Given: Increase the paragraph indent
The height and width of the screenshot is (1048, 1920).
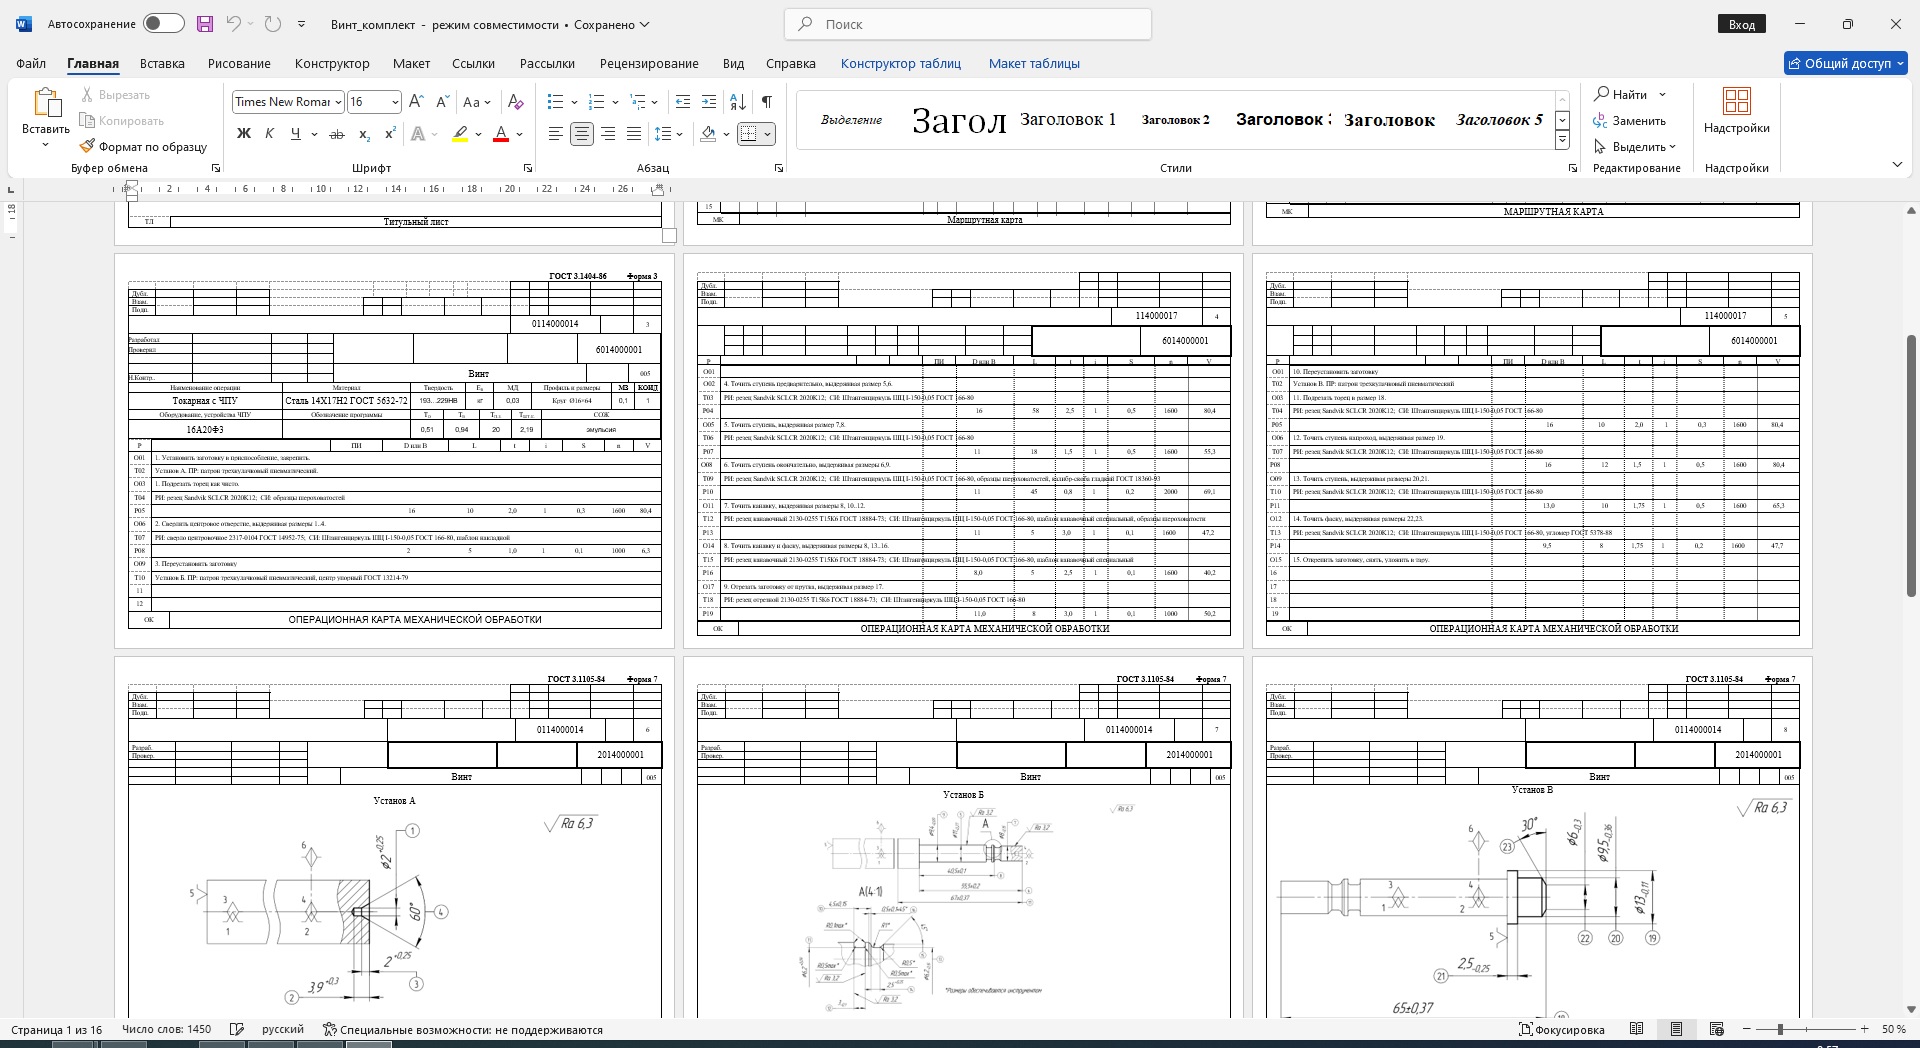Looking at the screenshot, I should click(709, 102).
